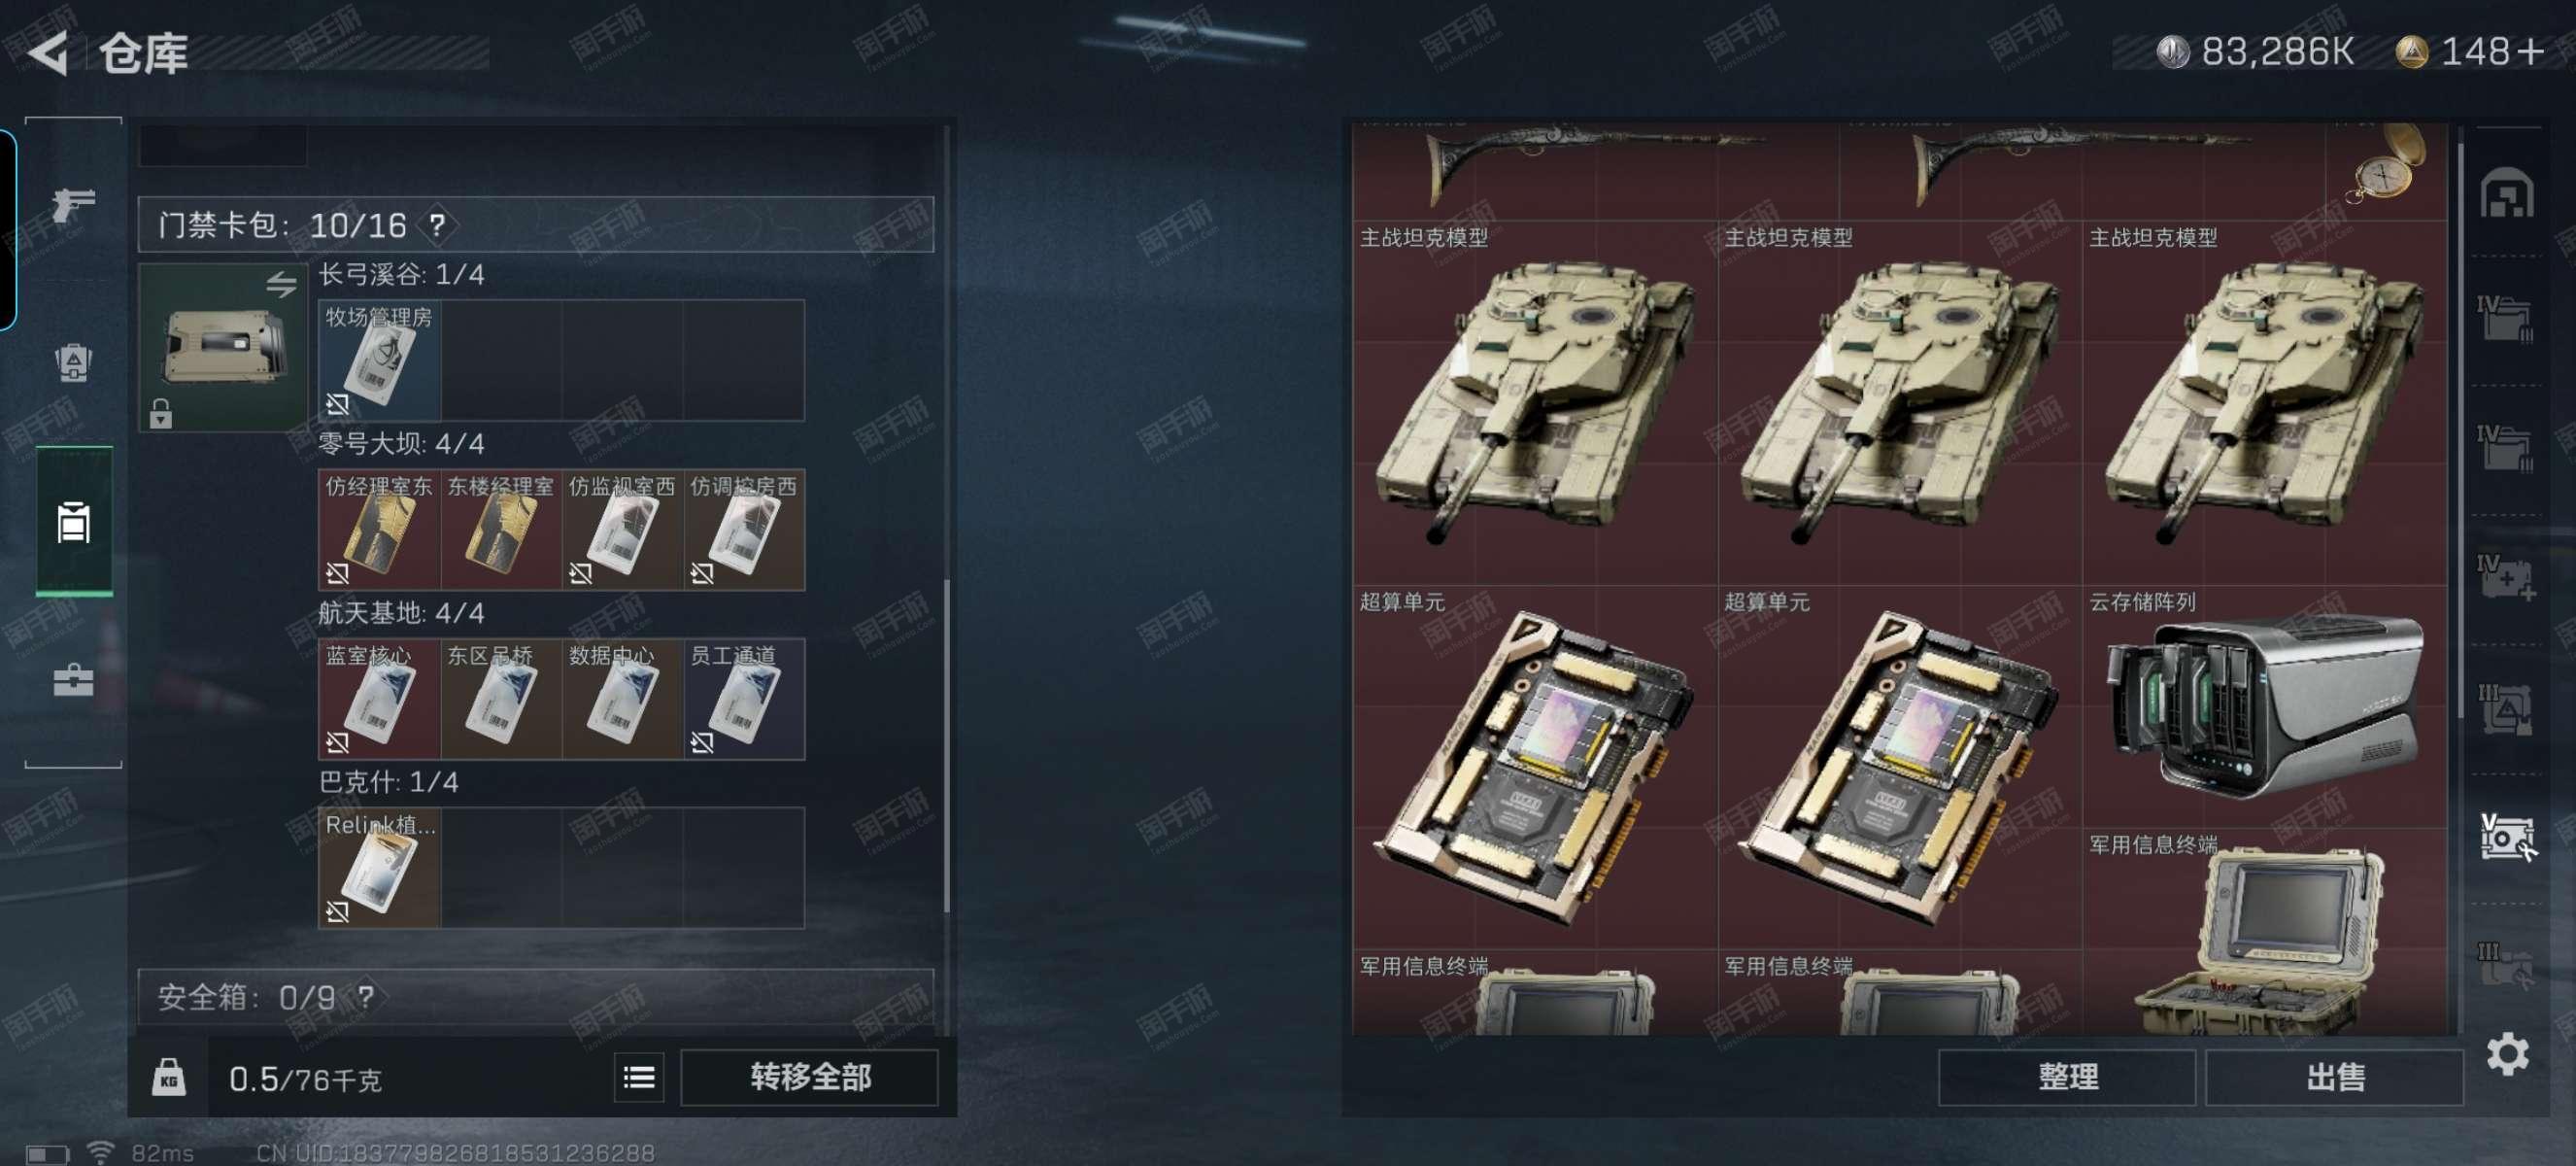Click the 出售 sell button

(x=2334, y=1077)
